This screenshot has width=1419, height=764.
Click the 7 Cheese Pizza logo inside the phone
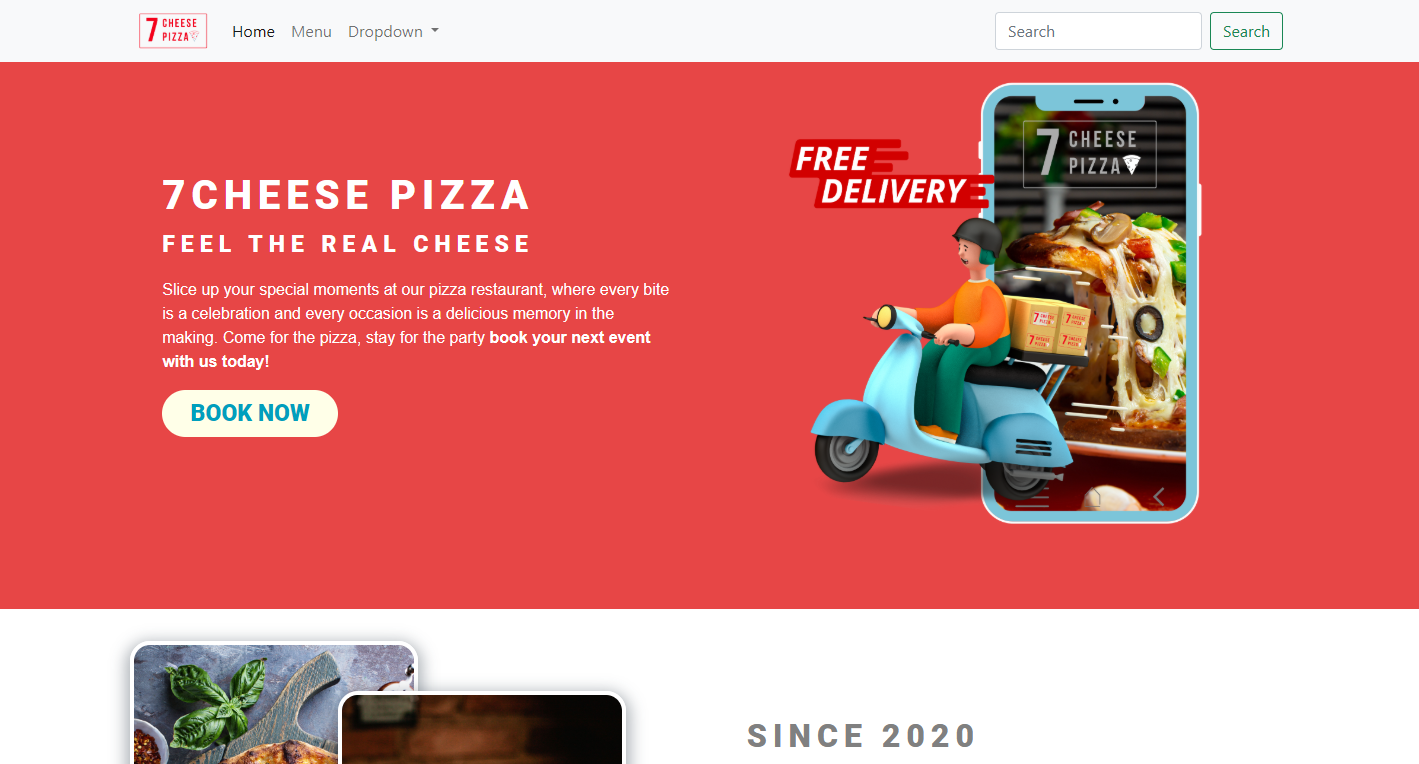pyautogui.click(x=1089, y=154)
